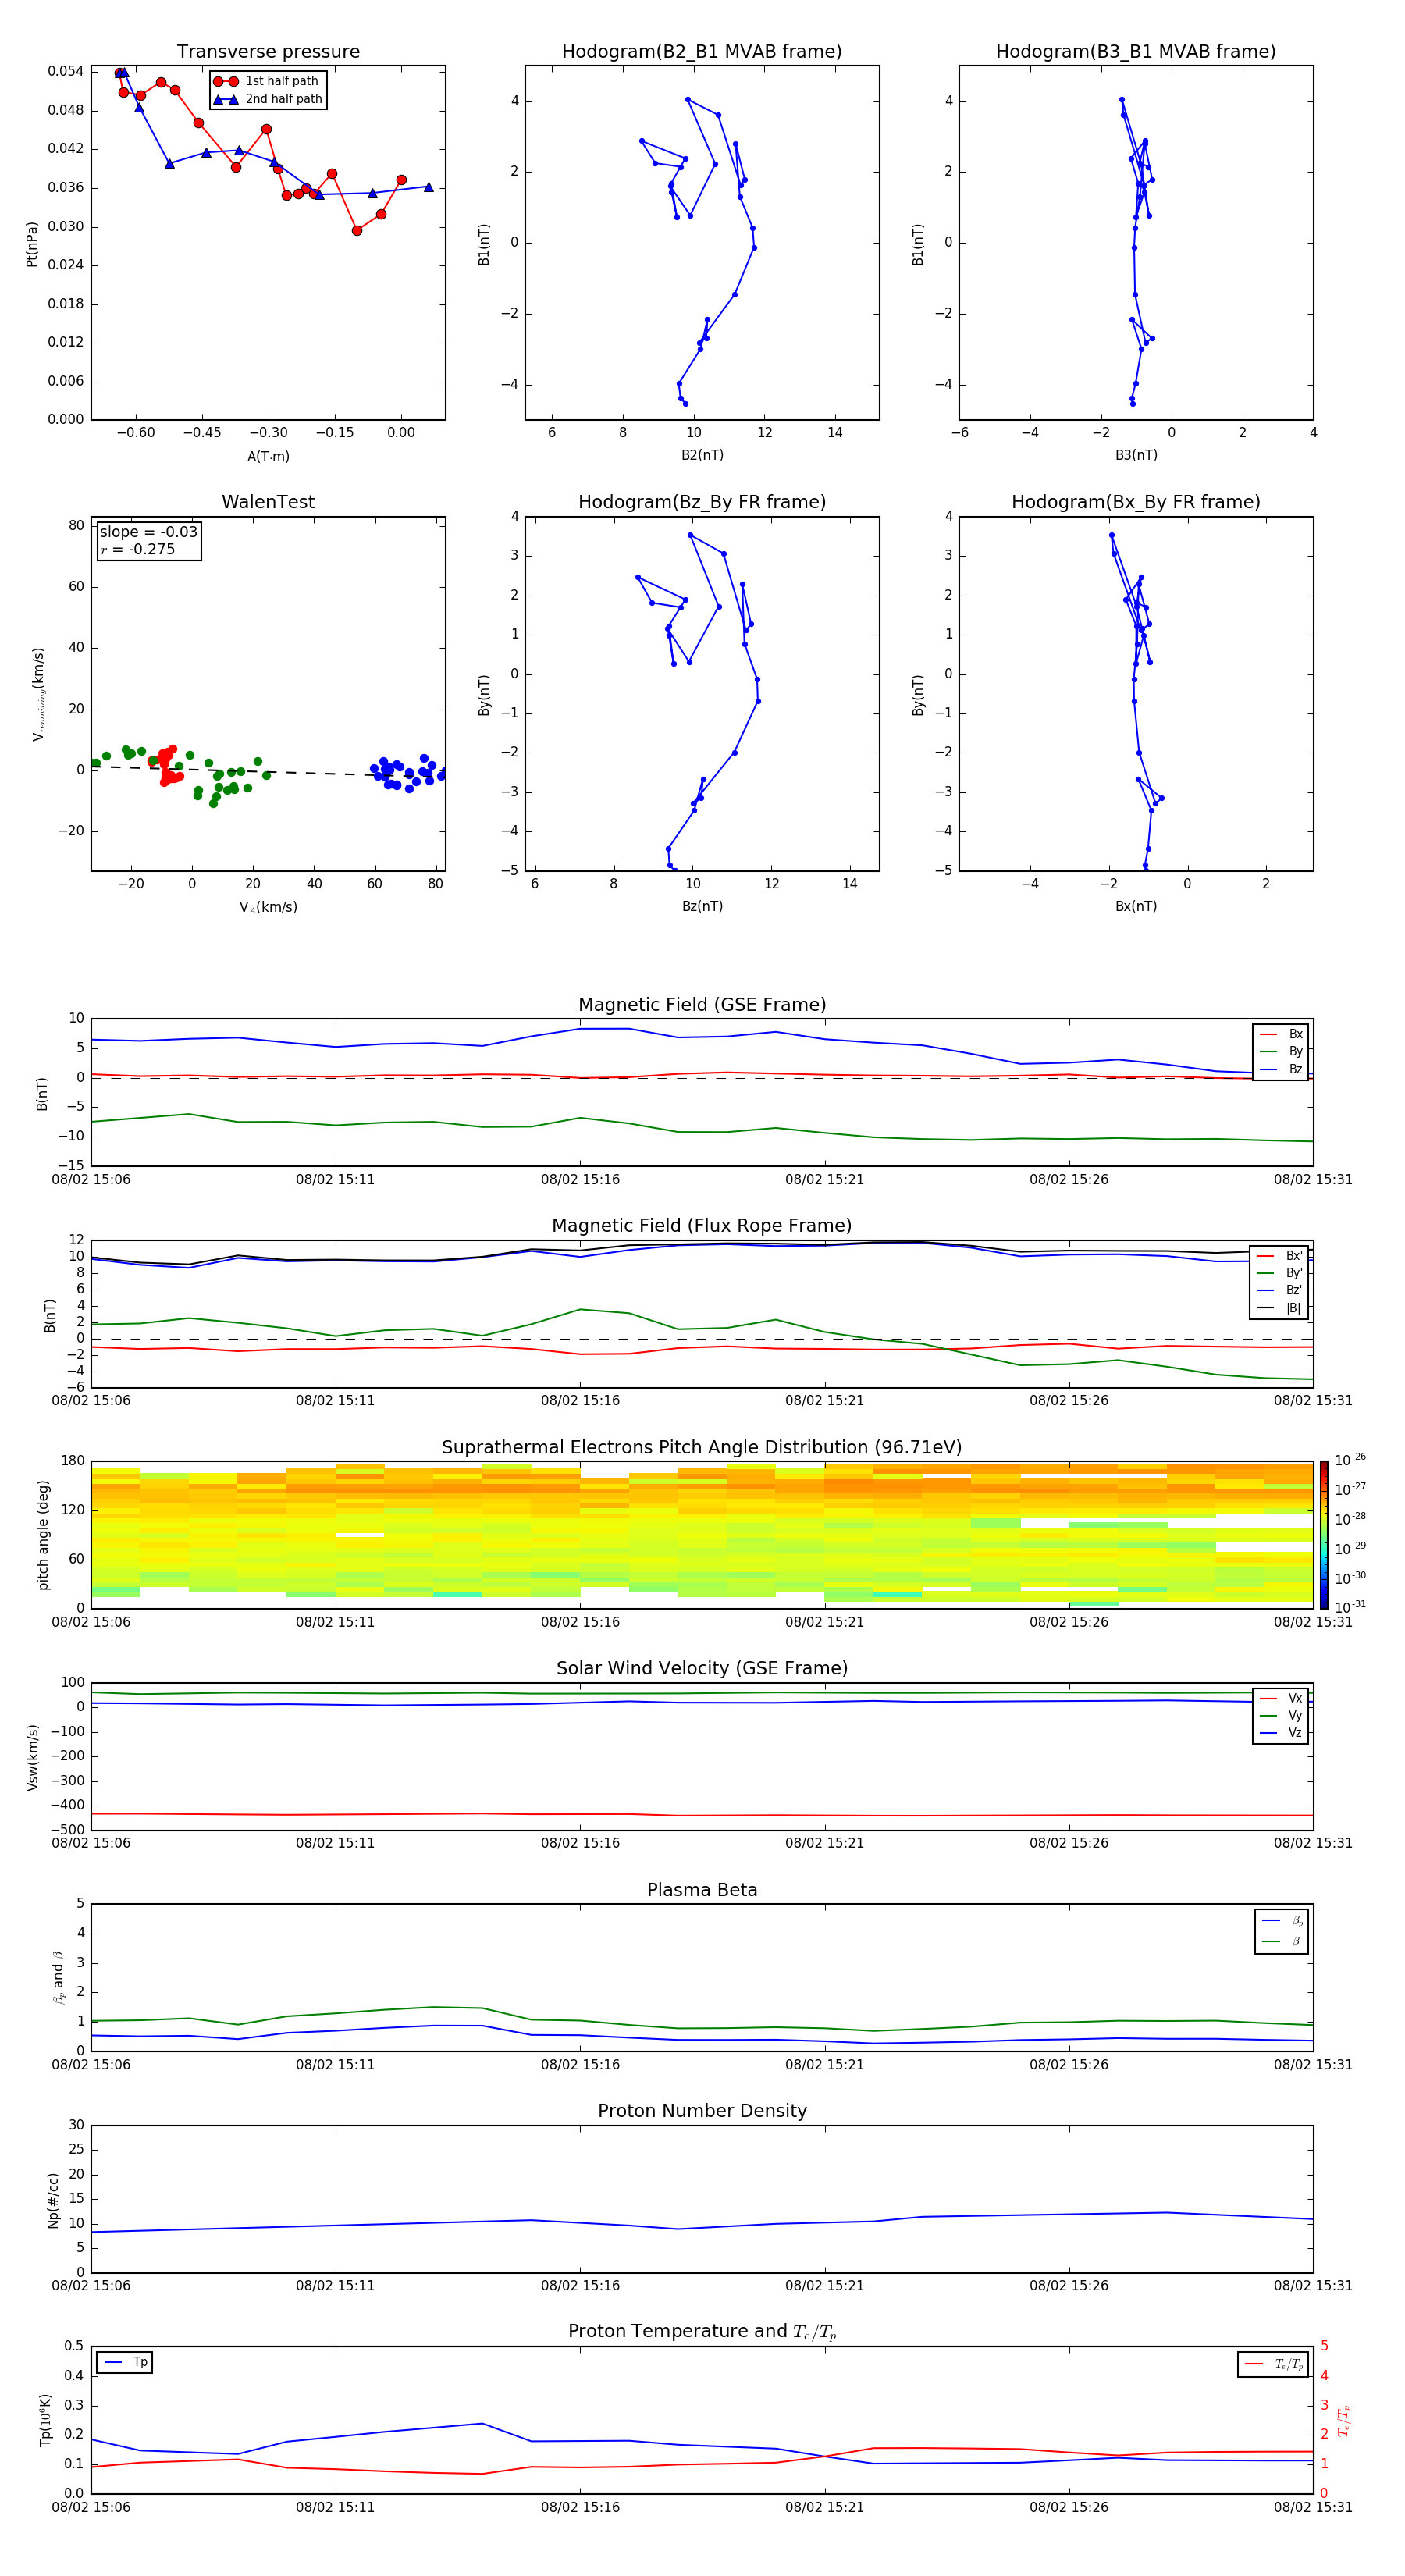Click the "Transverse pressure" plot title
This screenshot has height=2576, width=1405.
click(268, 52)
